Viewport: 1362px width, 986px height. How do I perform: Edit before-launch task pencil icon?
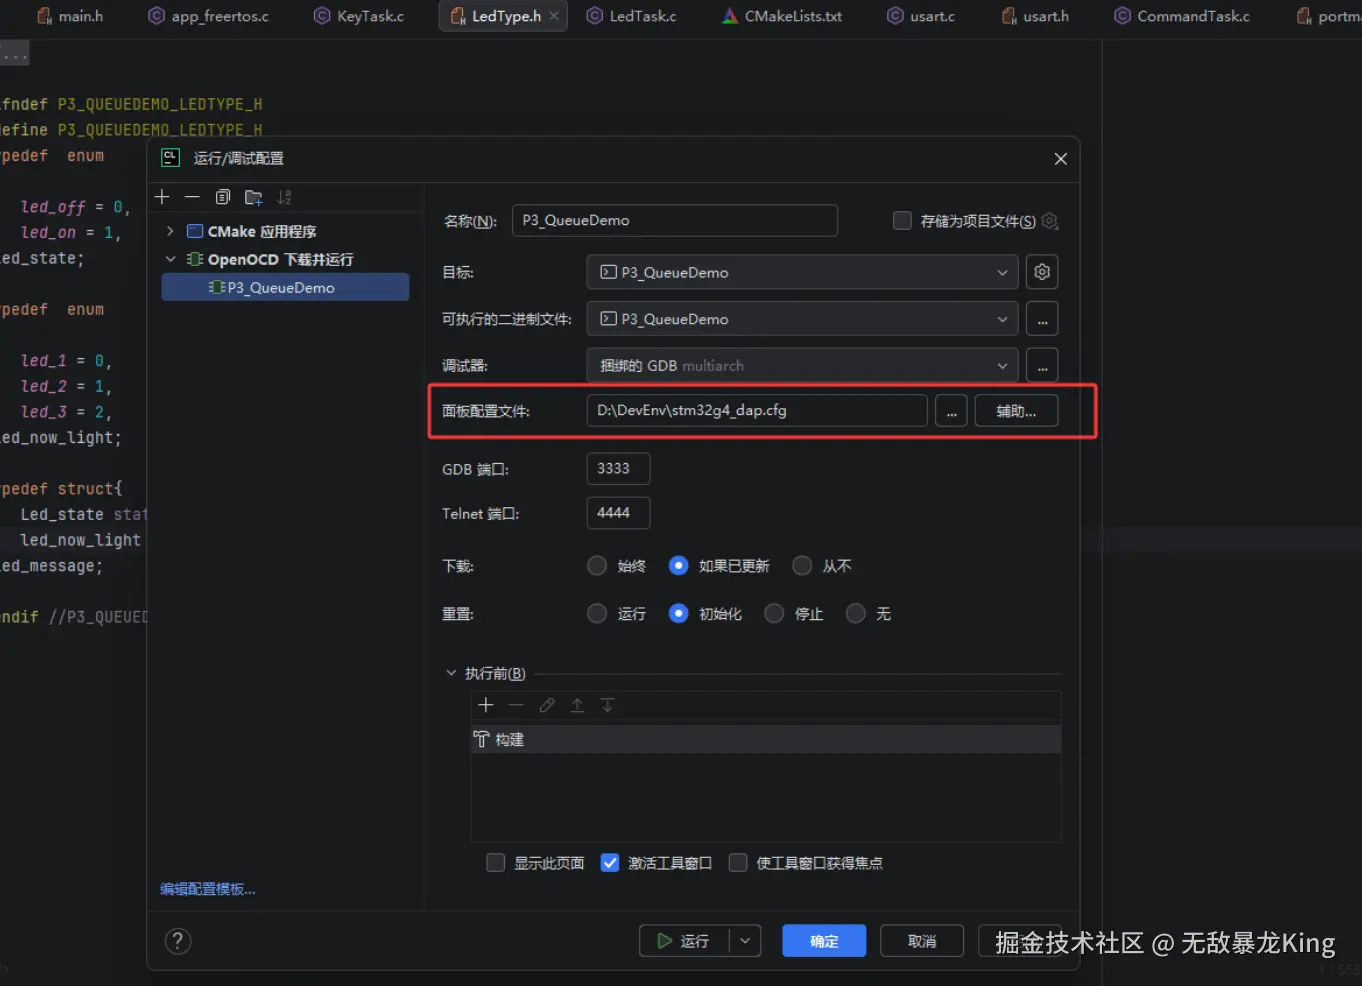point(547,705)
